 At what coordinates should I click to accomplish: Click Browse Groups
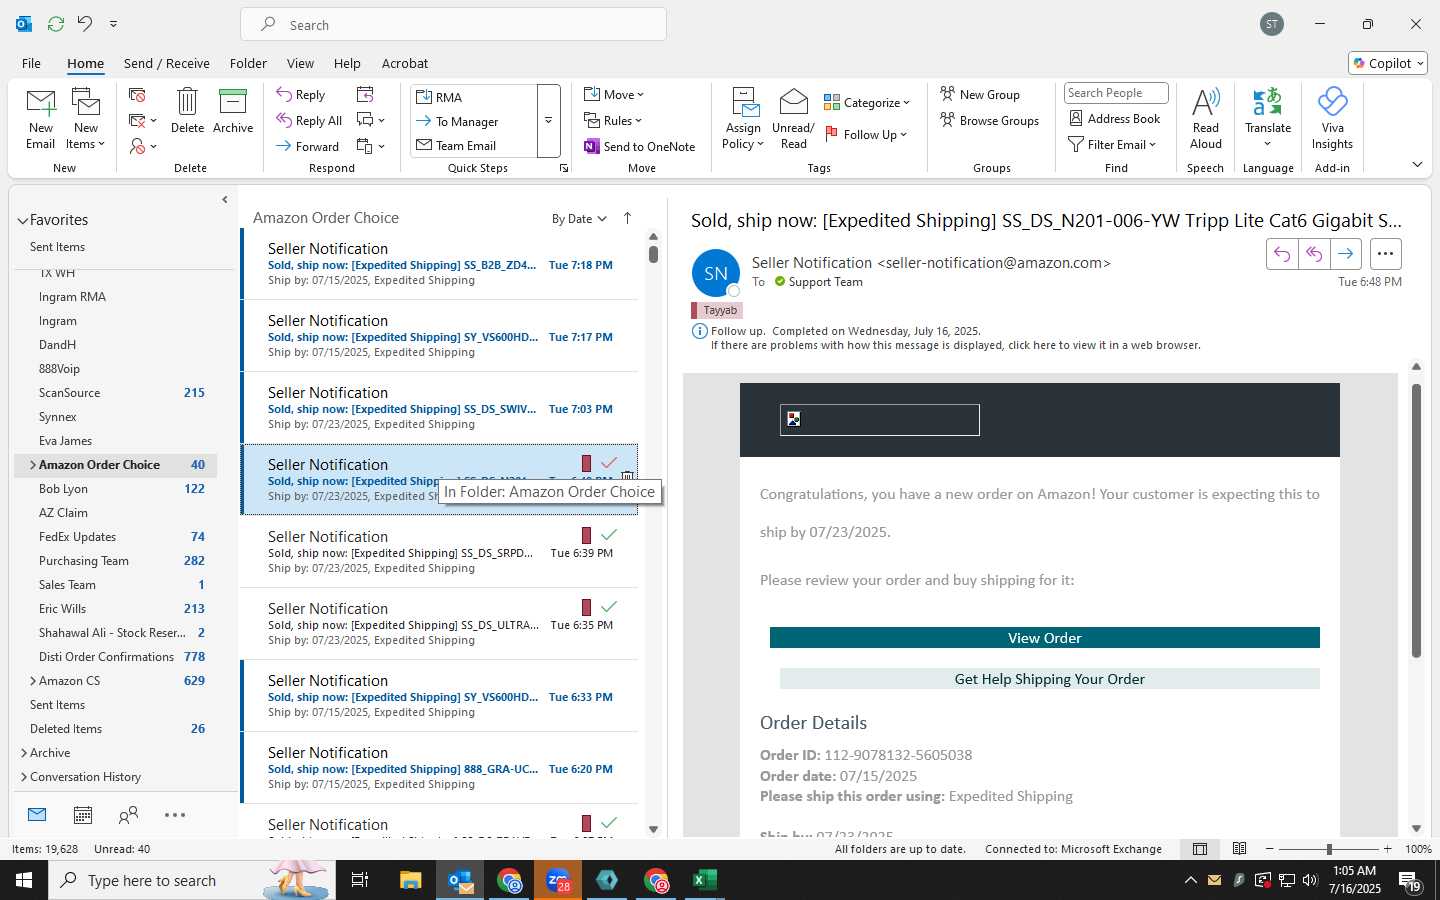[990, 120]
